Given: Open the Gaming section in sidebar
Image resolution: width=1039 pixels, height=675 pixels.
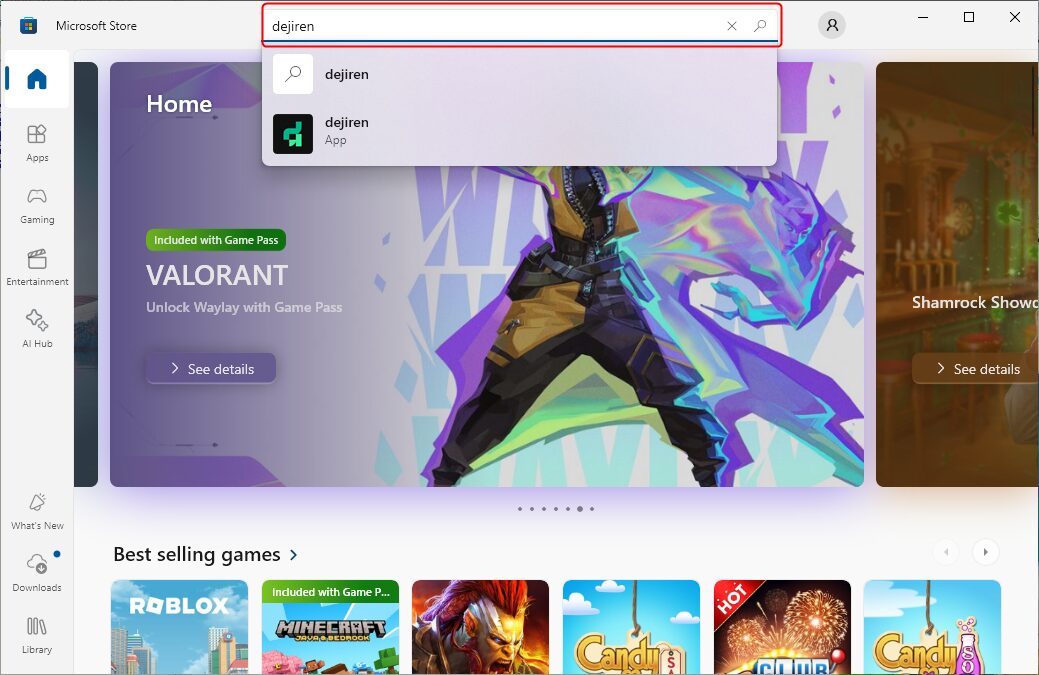Looking at the screenshot, I should coord(37,205).
